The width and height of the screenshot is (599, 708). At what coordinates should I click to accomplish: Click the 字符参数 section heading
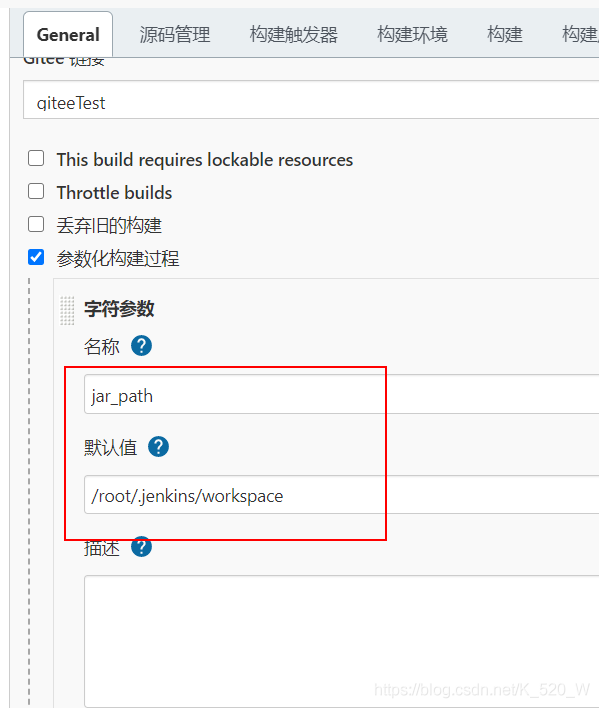pos(119,309)
